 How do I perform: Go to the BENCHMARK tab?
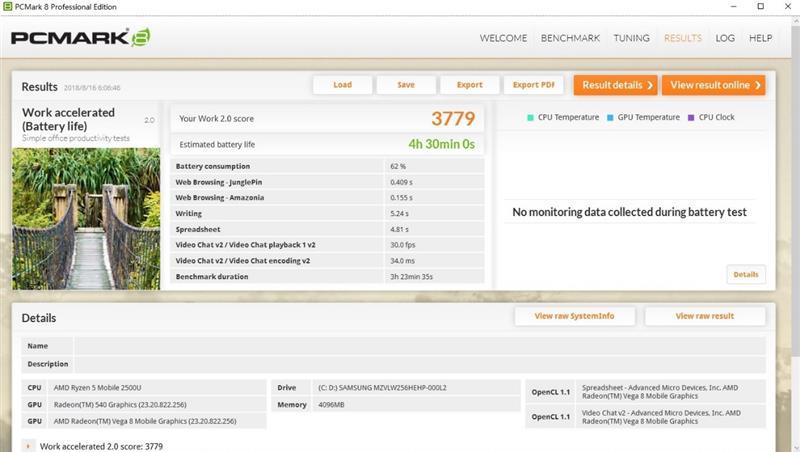(570, 38)
